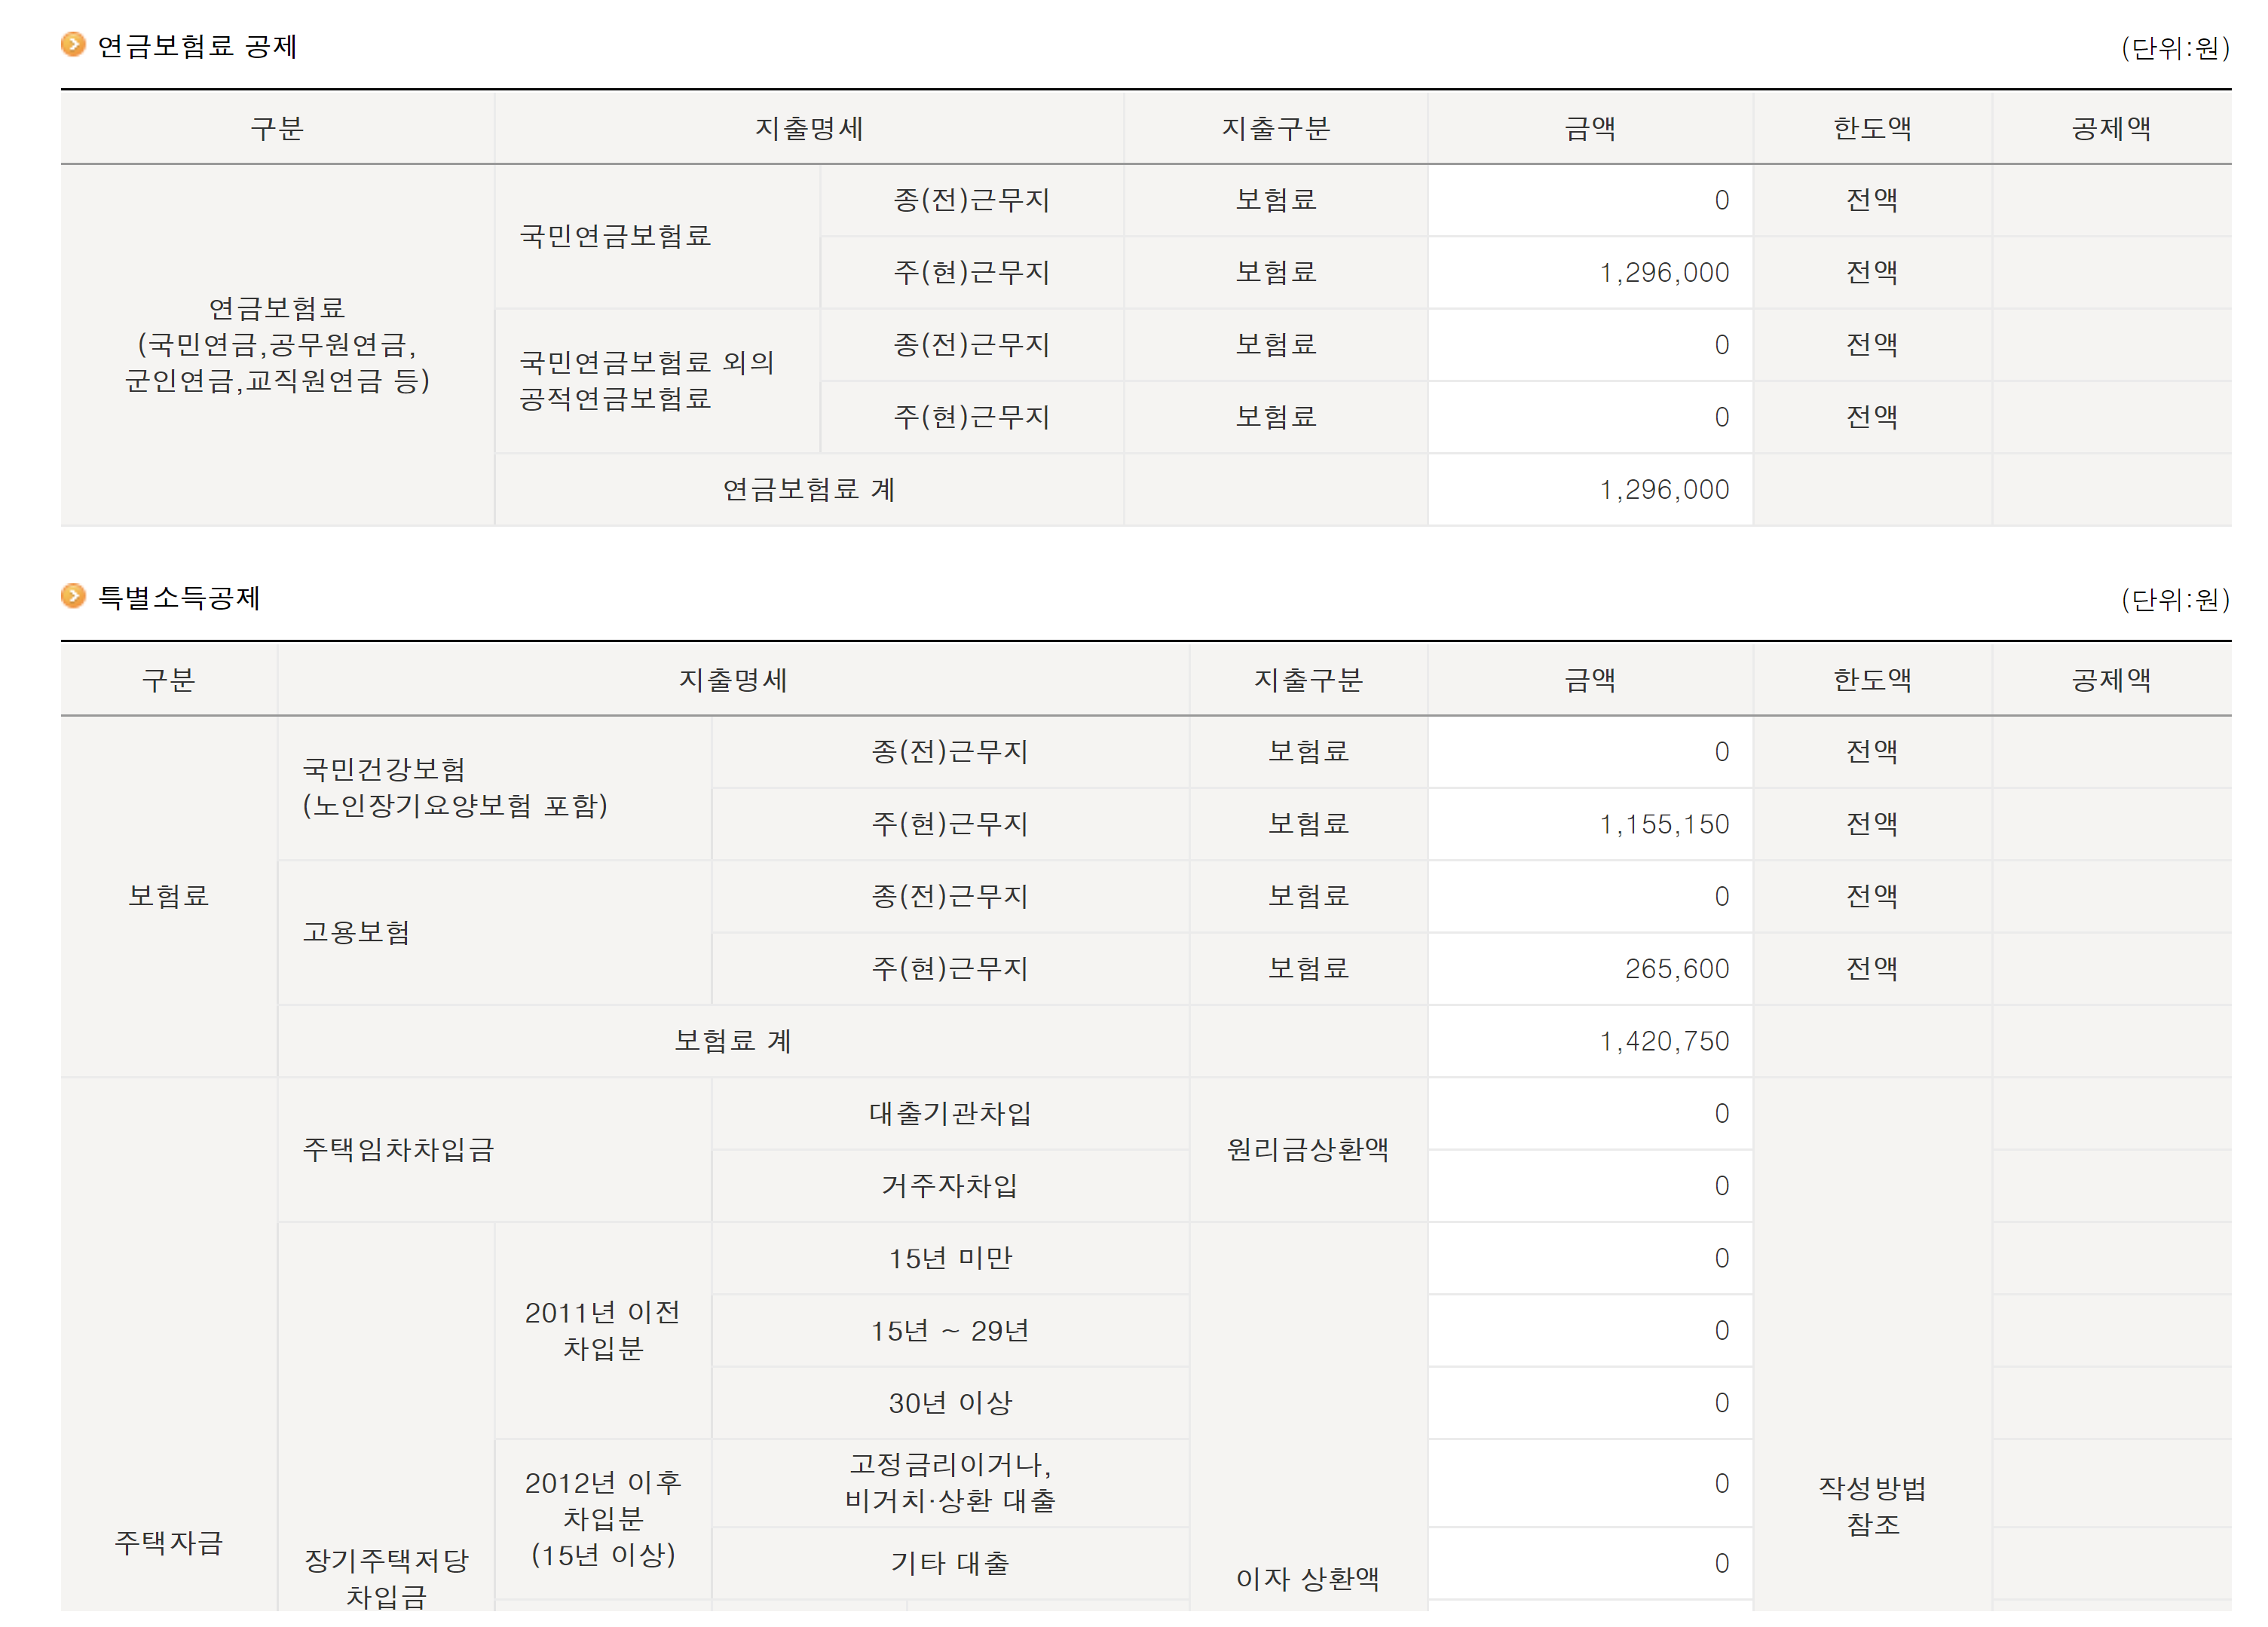Click the 국민건강보험 주(현)근무지 amount 1,155,150
Screen dimensions: 2268x1627
1590,824
